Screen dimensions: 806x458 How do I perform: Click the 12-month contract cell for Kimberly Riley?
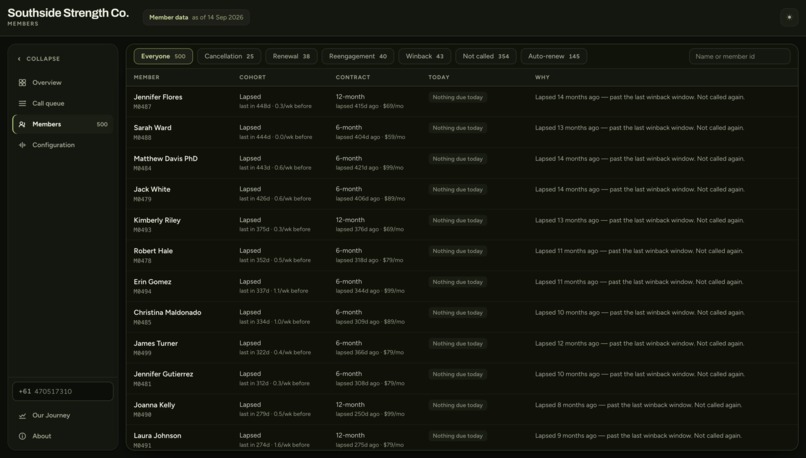370,225
